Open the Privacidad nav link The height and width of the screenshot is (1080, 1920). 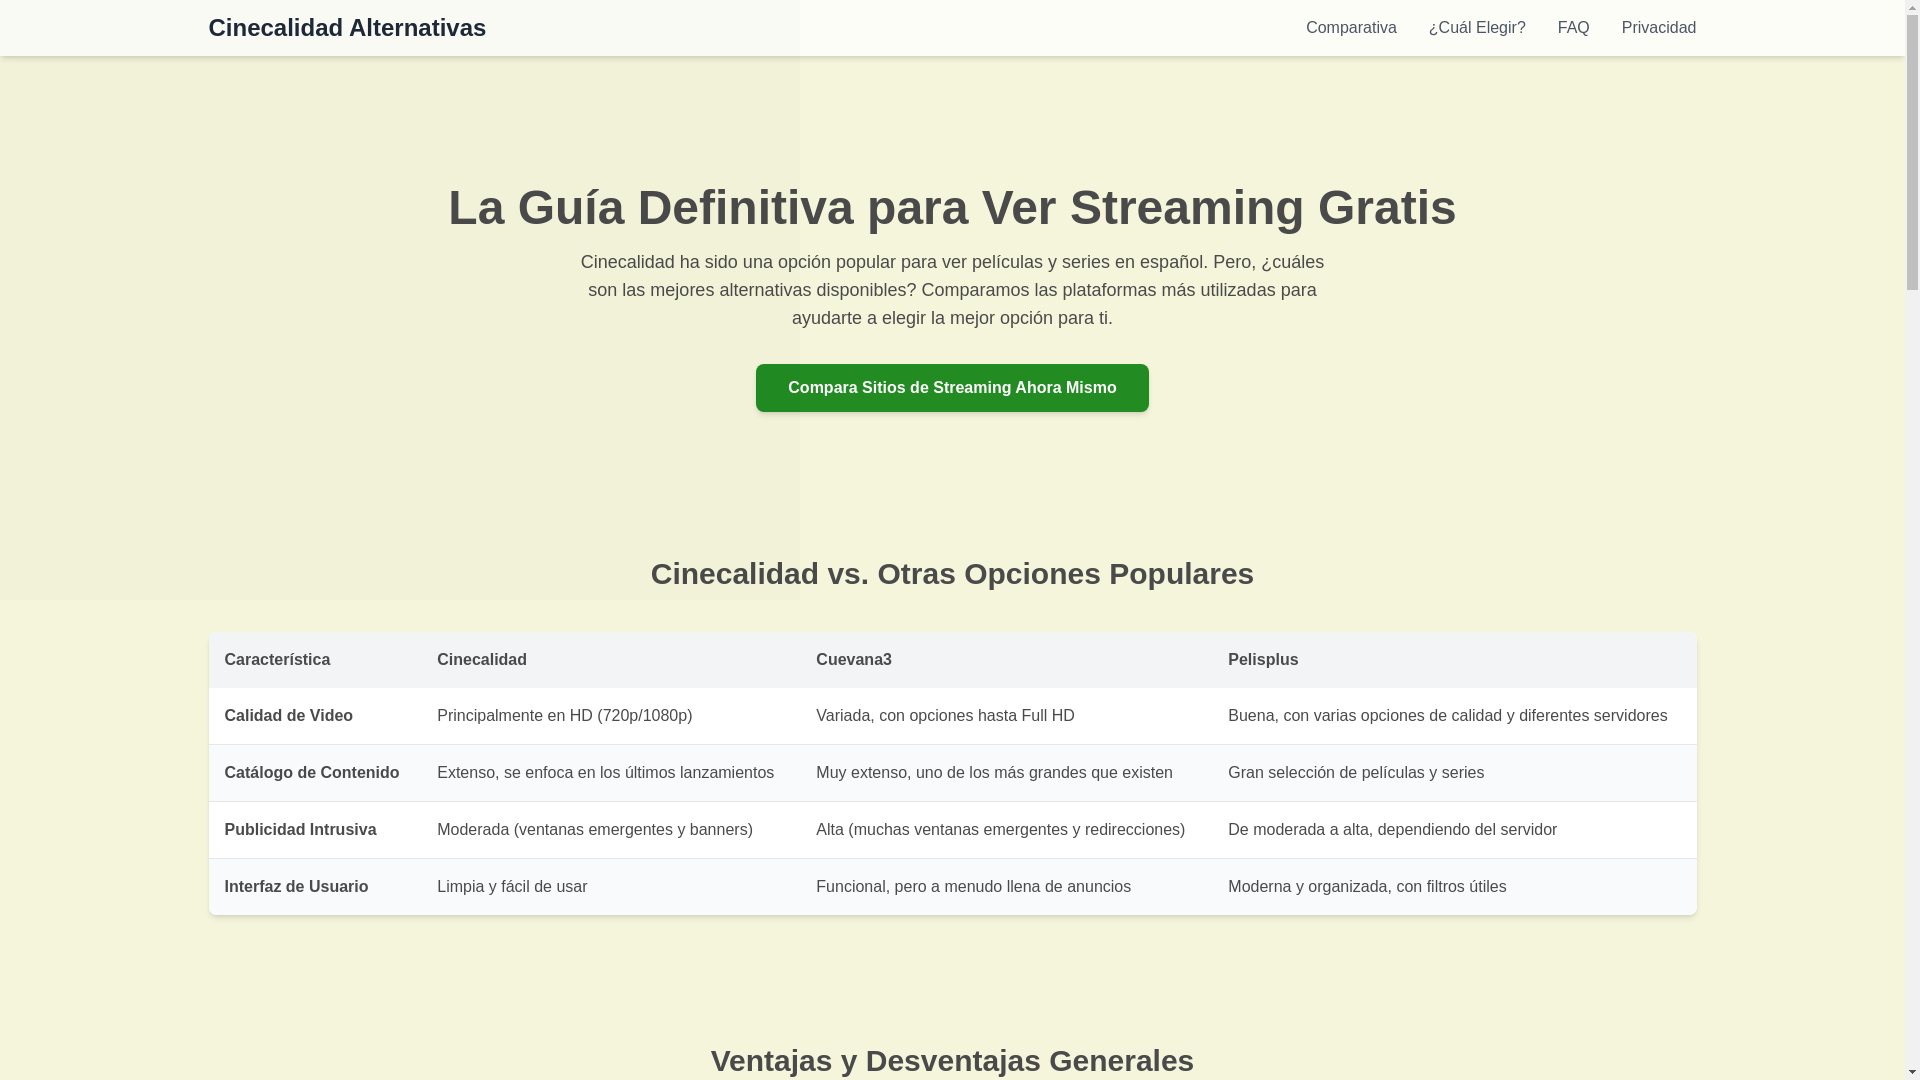[1658, 28]
